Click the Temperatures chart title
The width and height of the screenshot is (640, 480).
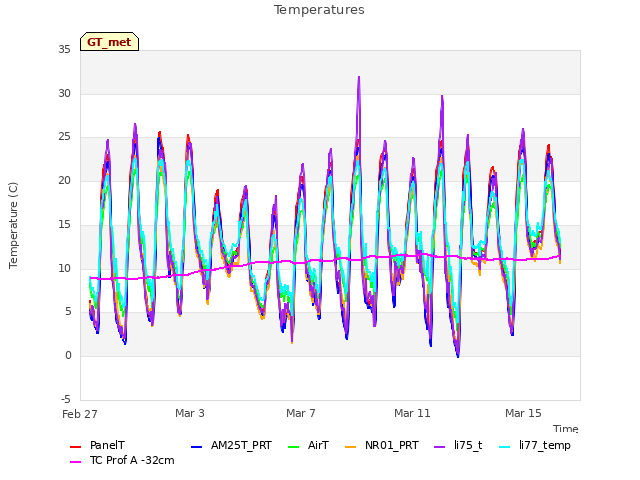click(319, 10)
